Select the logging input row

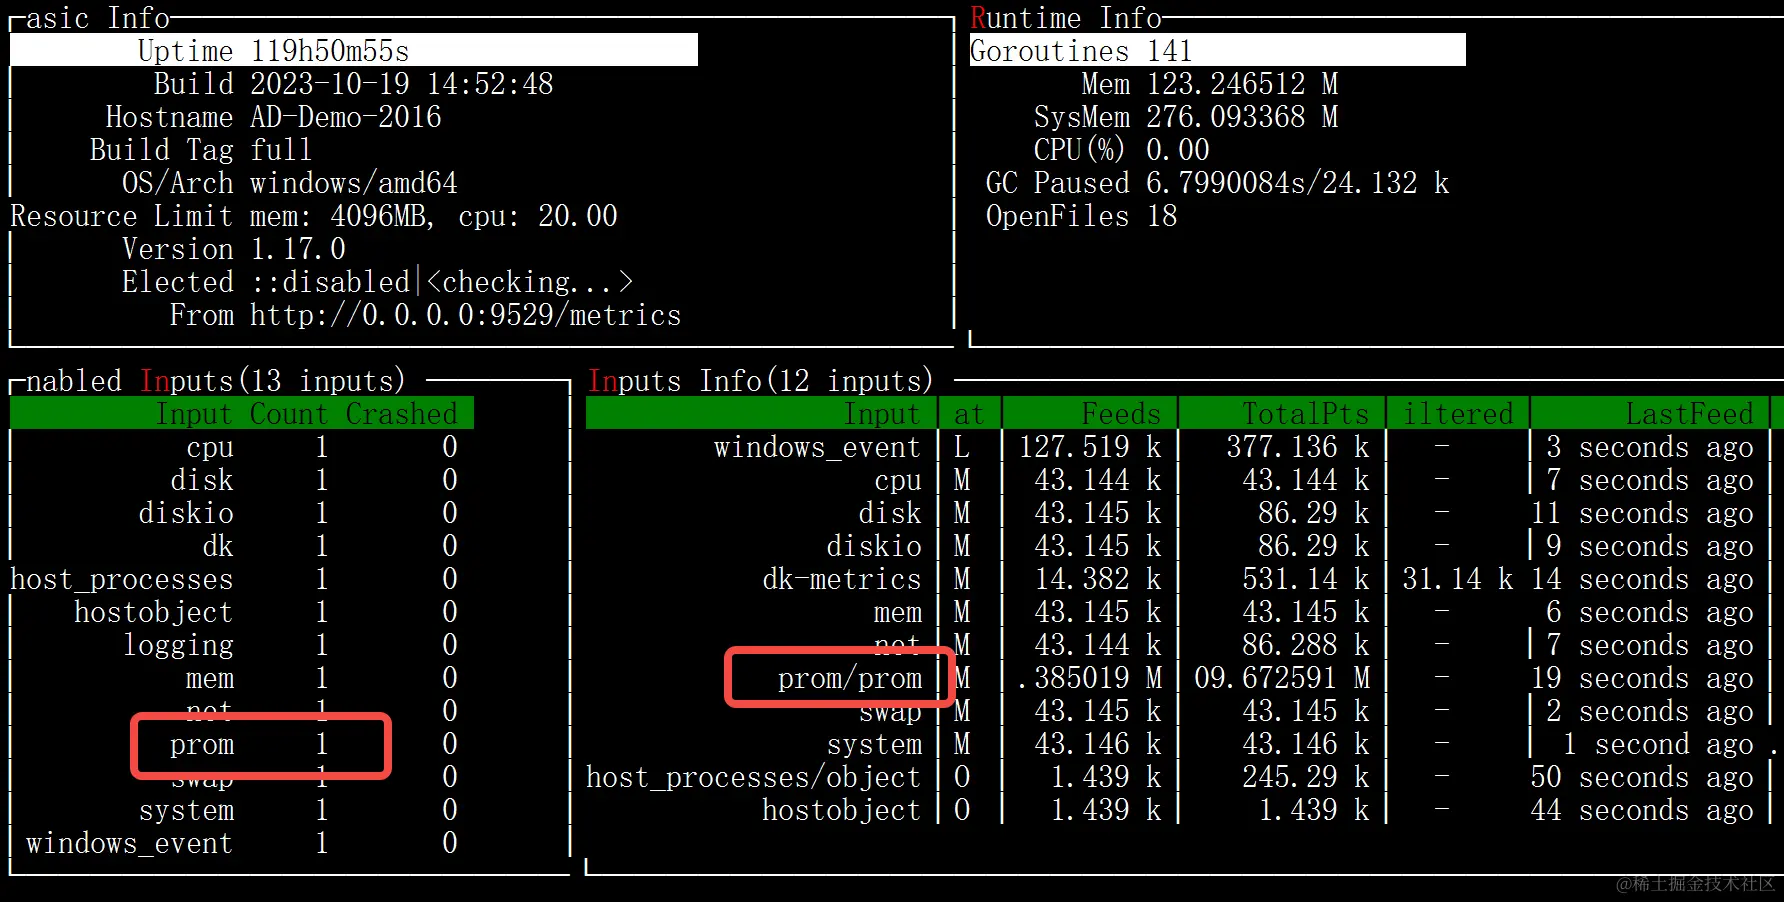pos(240,644)
